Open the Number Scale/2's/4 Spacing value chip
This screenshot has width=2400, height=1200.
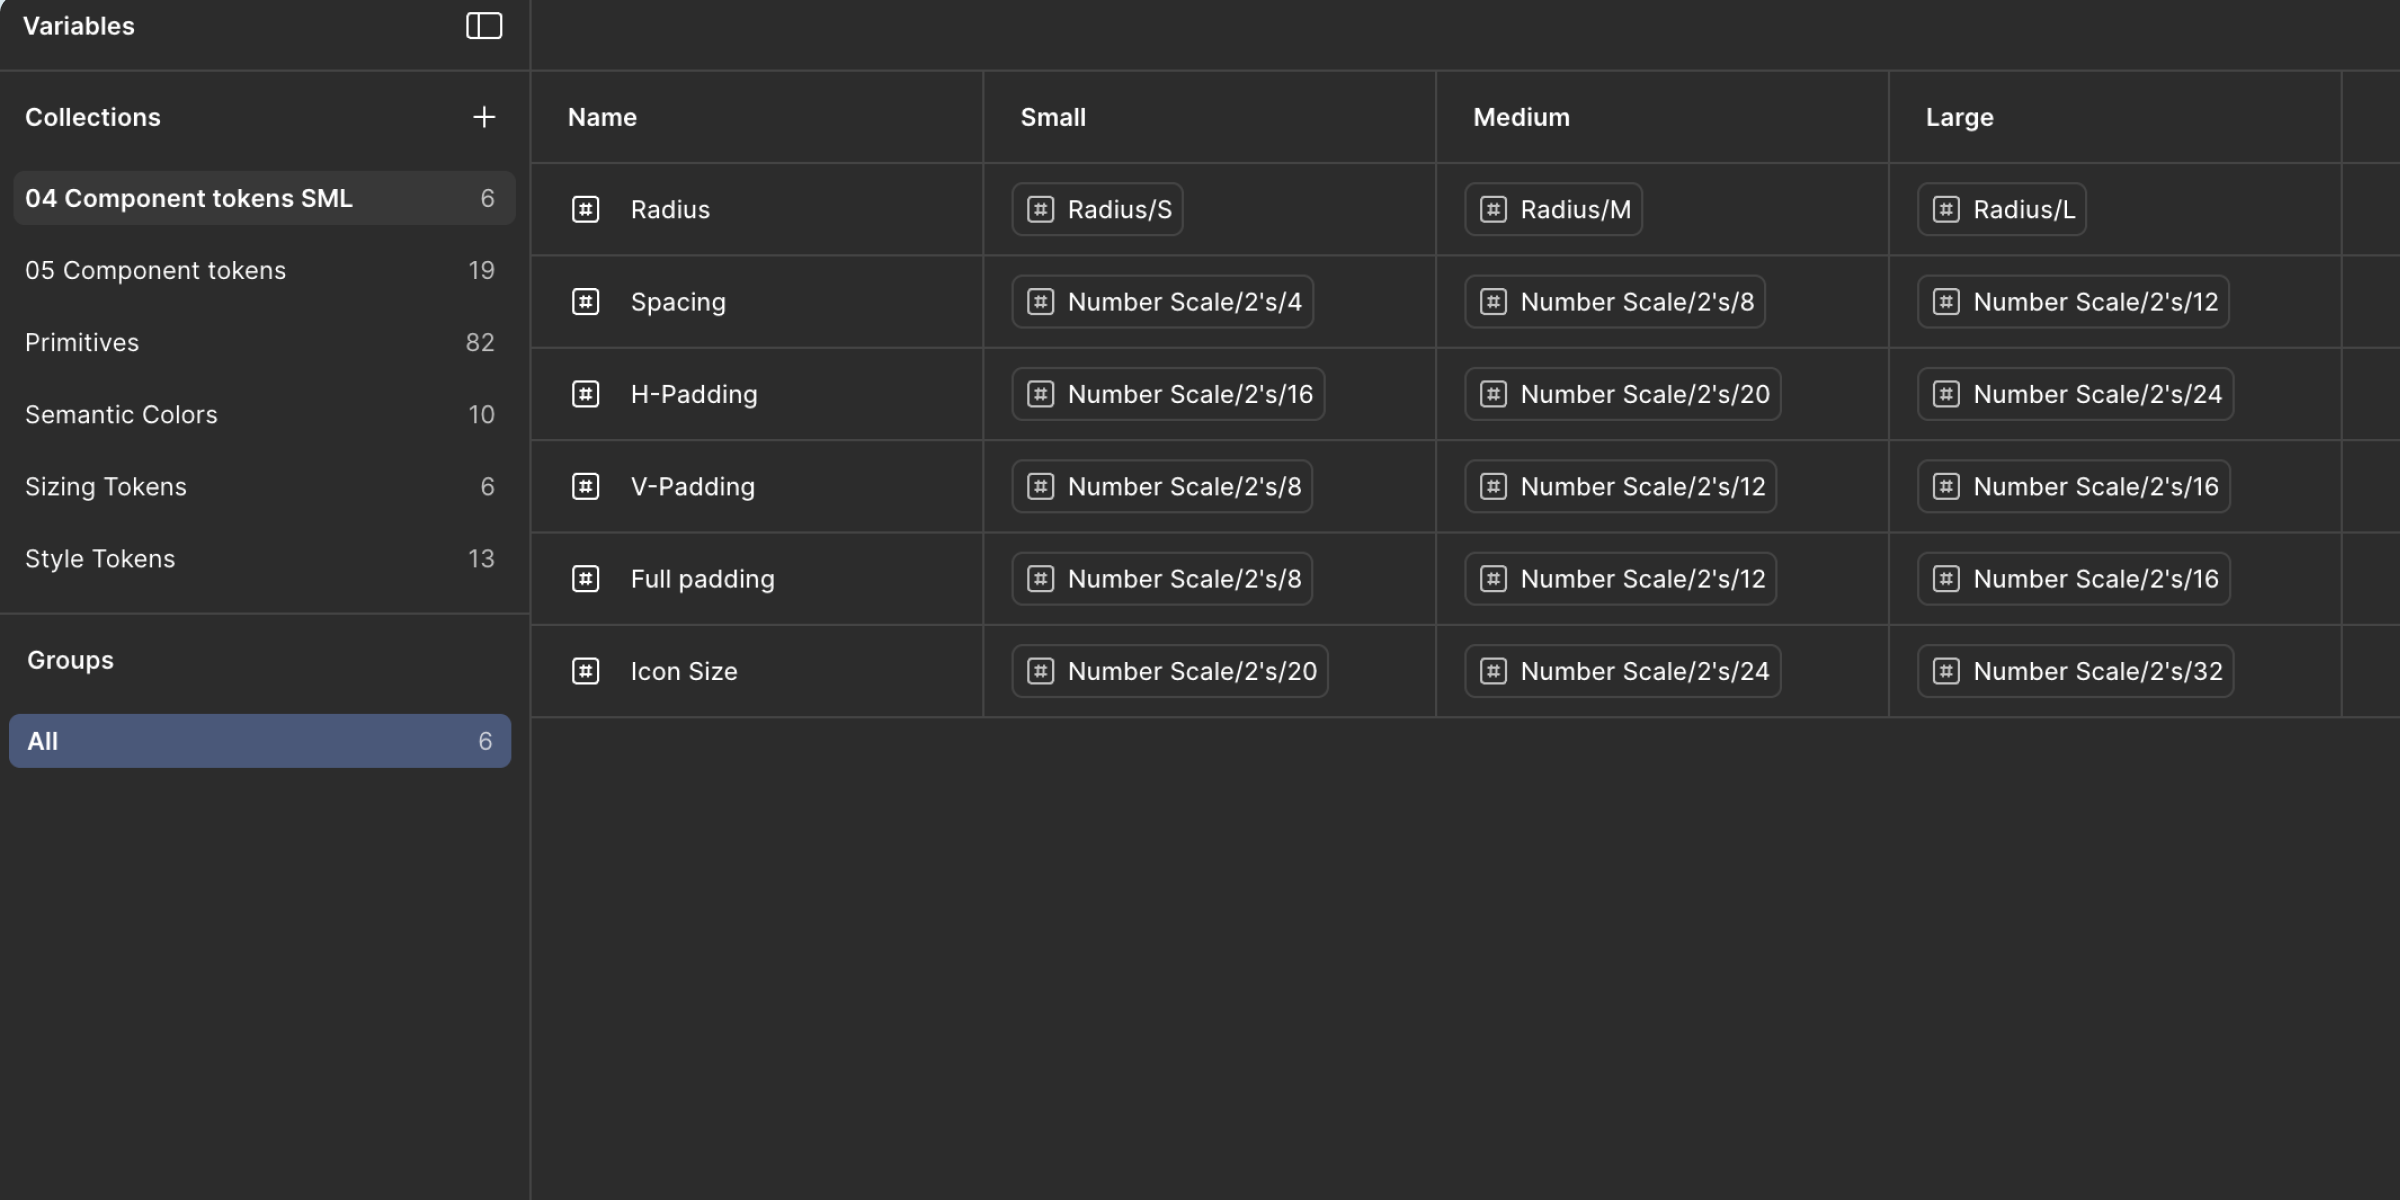click(1162, 302)
